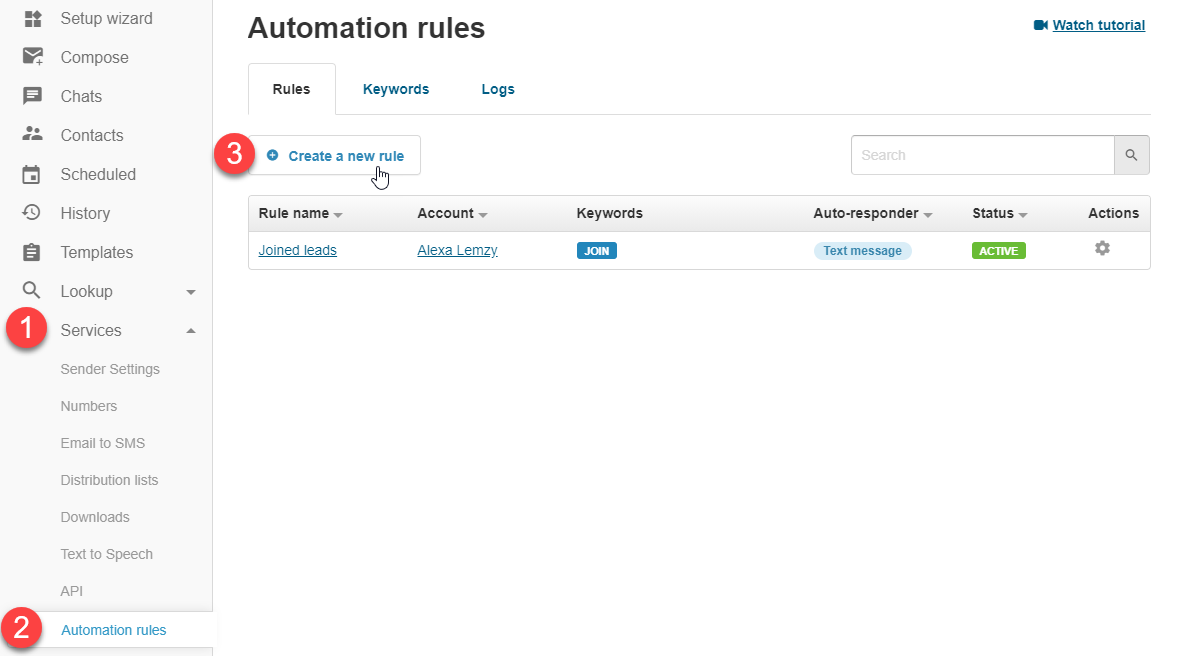This screenshot has width=1183, height=656.
Task: Click Create a new rule button
Action: click(334, 156)
